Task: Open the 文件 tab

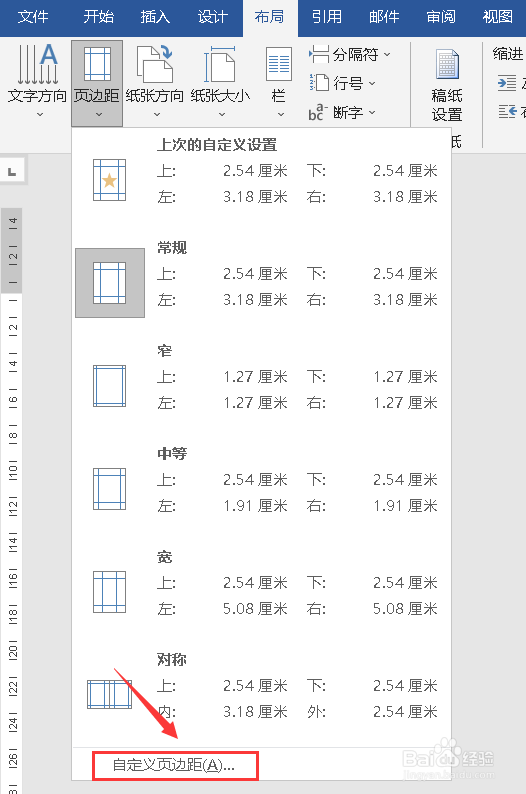Action: 33,17
